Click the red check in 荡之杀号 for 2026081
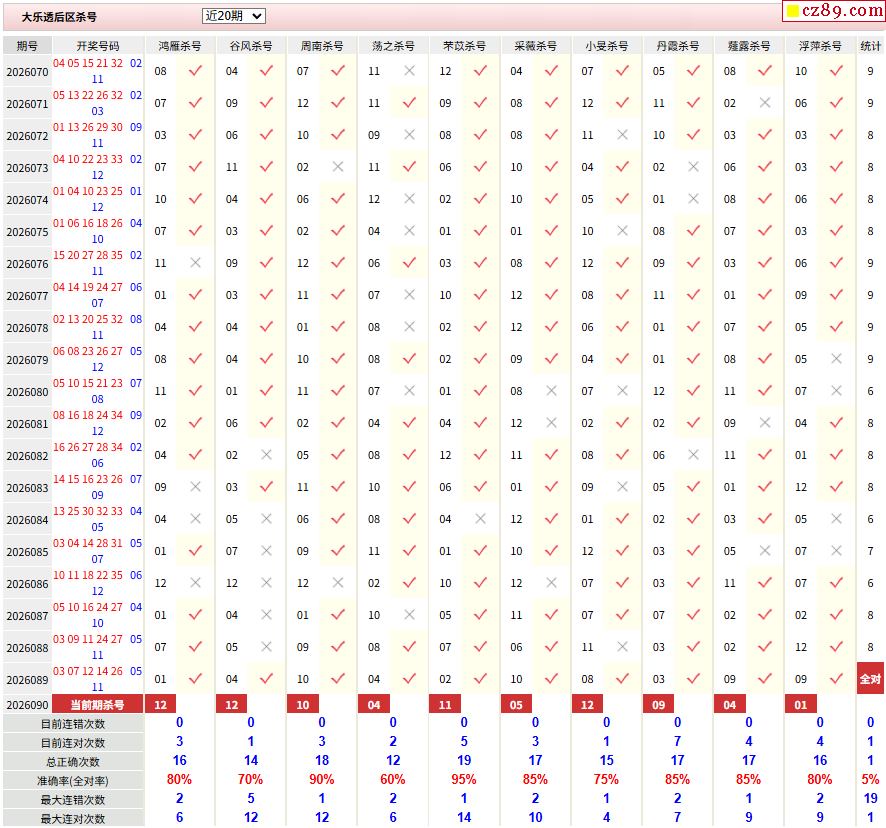This screenshot has height=828, width=886. point(409,423)
